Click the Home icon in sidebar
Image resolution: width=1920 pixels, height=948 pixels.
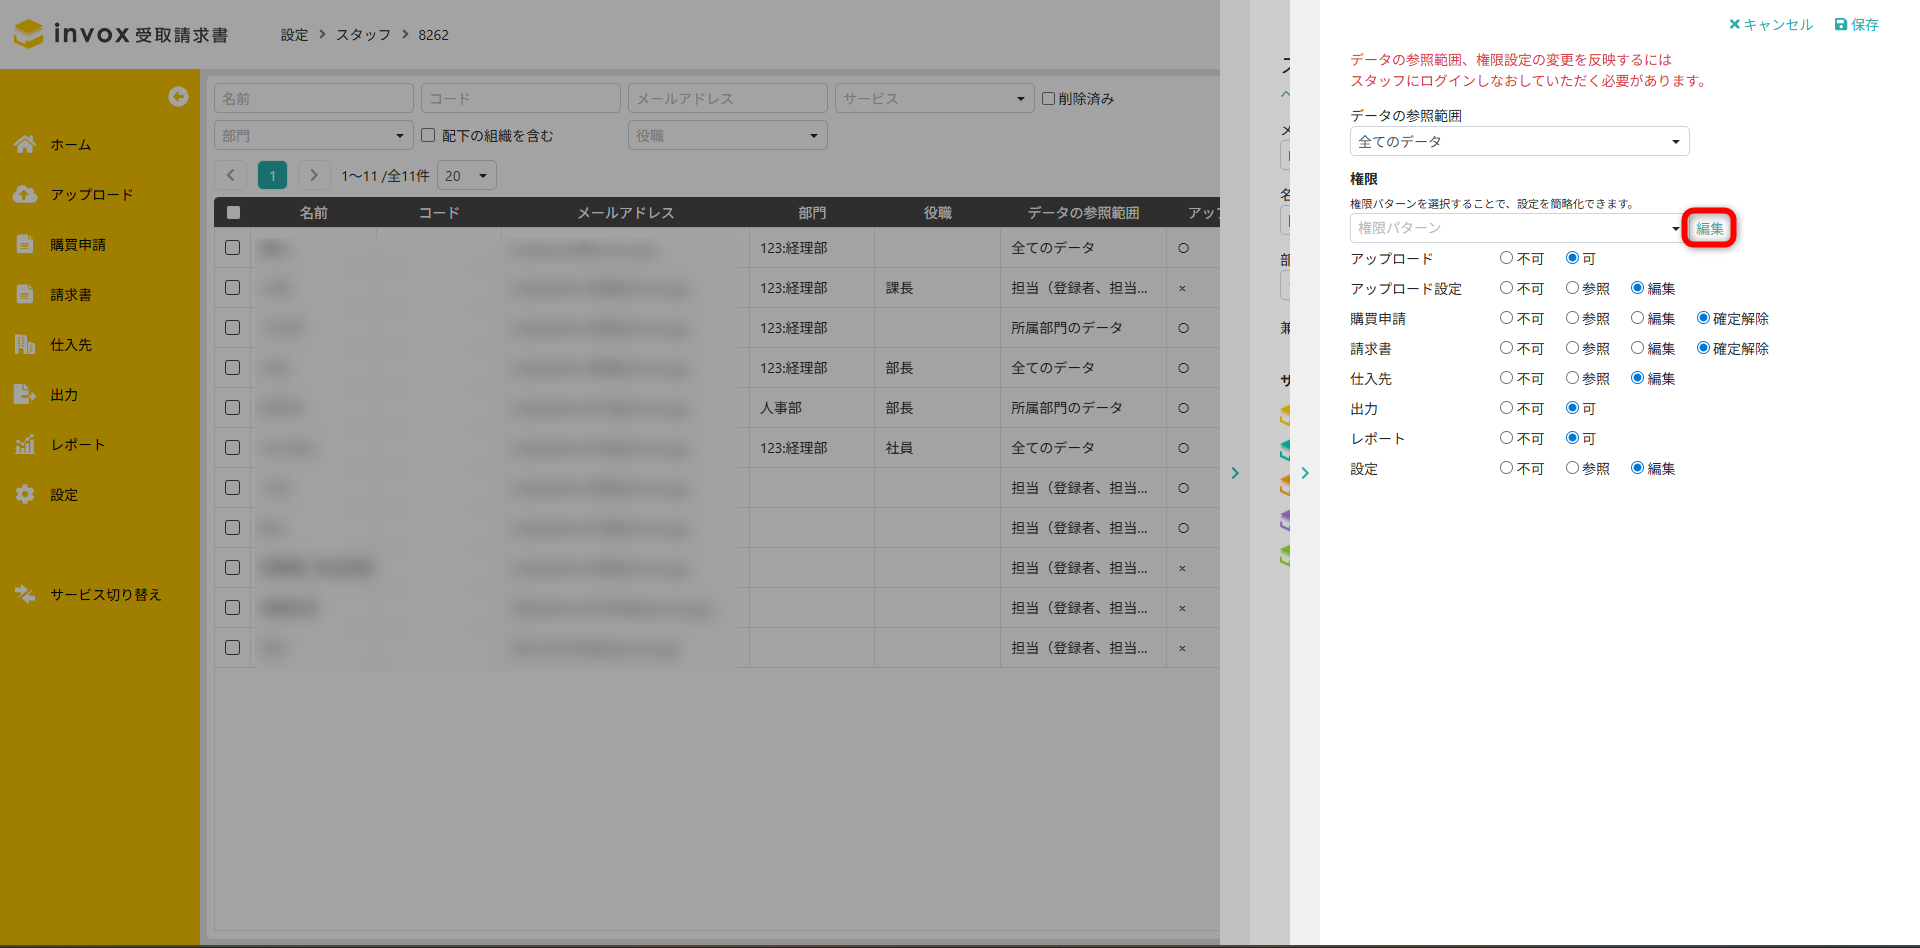click(x=25, y=145)
